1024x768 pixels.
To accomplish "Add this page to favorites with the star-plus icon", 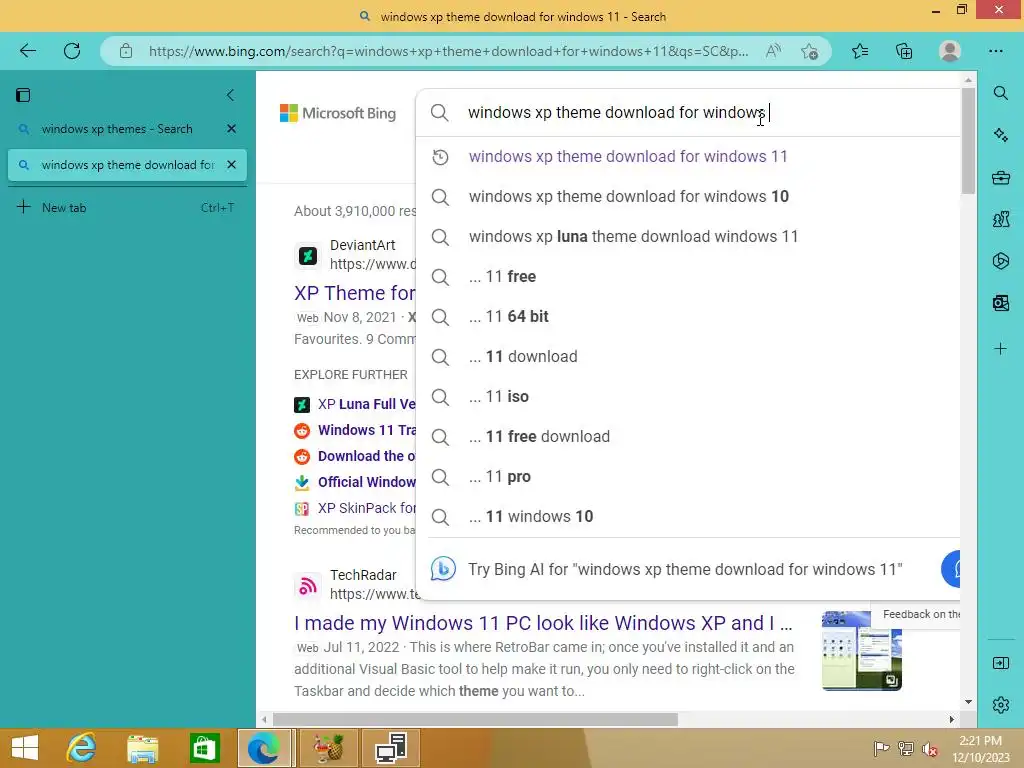I will [x=810, y=51].
